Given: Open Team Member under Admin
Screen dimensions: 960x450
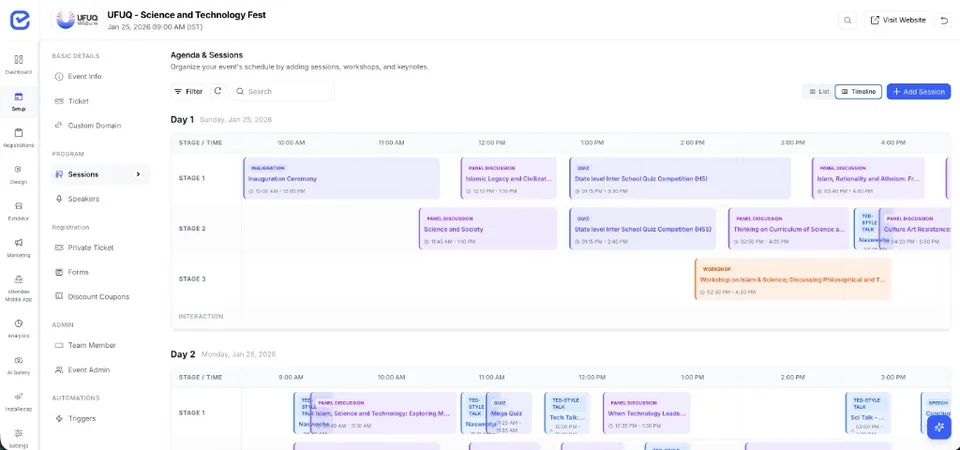Looking at the screenshot, I should pyautogui.click(x=92, y=345).
